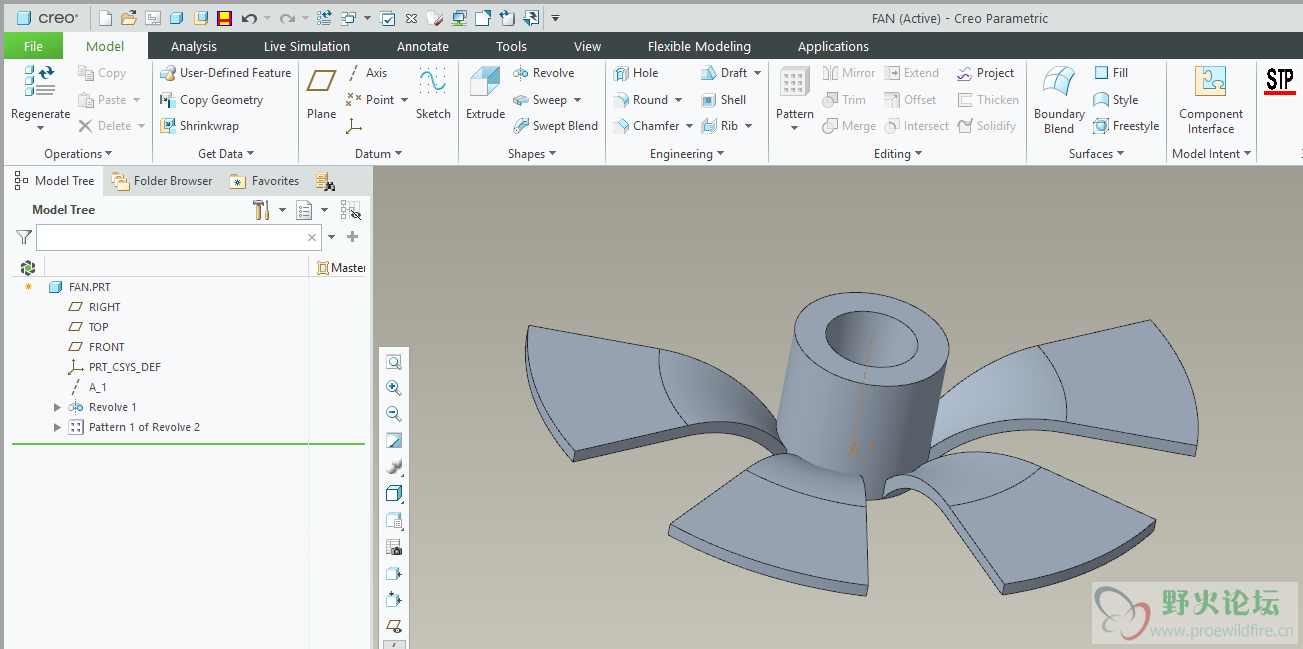Image resolution: width=1303 pixels, height=649 pixels.
Task: Open the Model Intent group dropdown
Action: click(x=1212, y=154)
